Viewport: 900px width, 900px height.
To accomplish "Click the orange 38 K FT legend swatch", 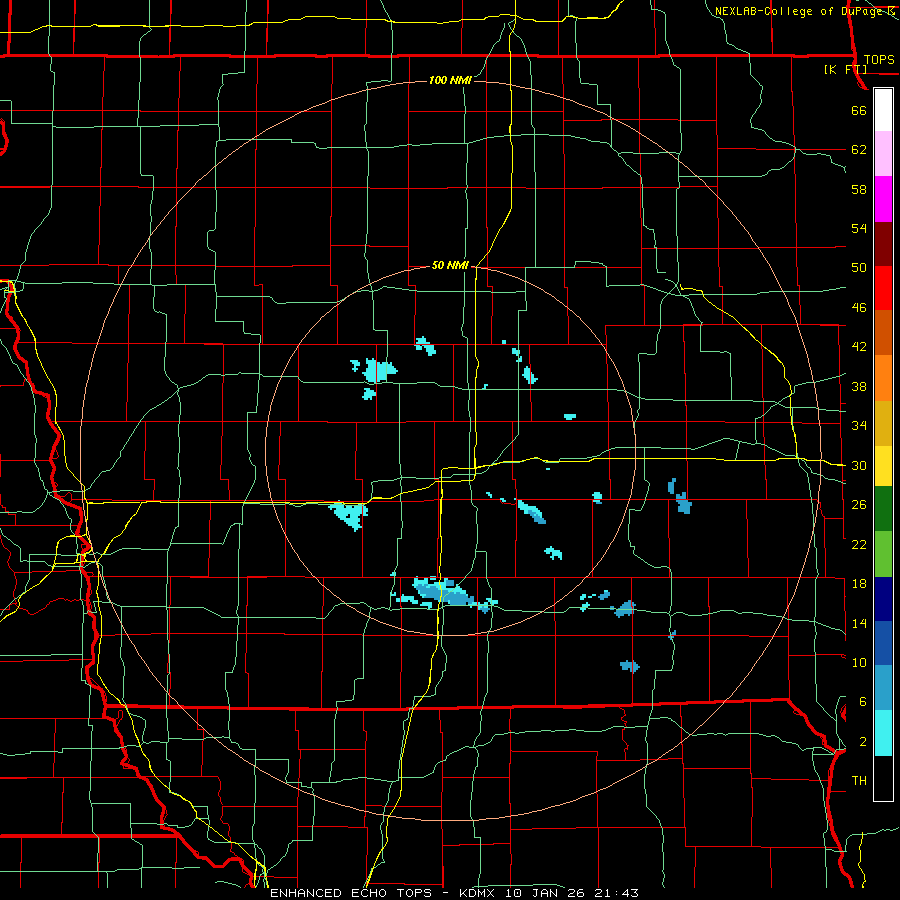I will tap(883, 378).
